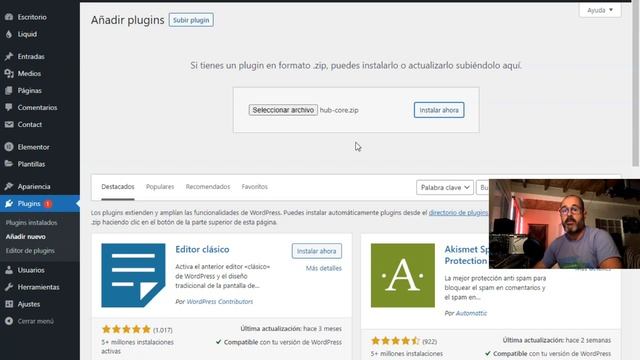The width and height of the screenshot is (640, 360).
Task: Open the Akismet plugin title link
Action: click(x=467, y=255)
